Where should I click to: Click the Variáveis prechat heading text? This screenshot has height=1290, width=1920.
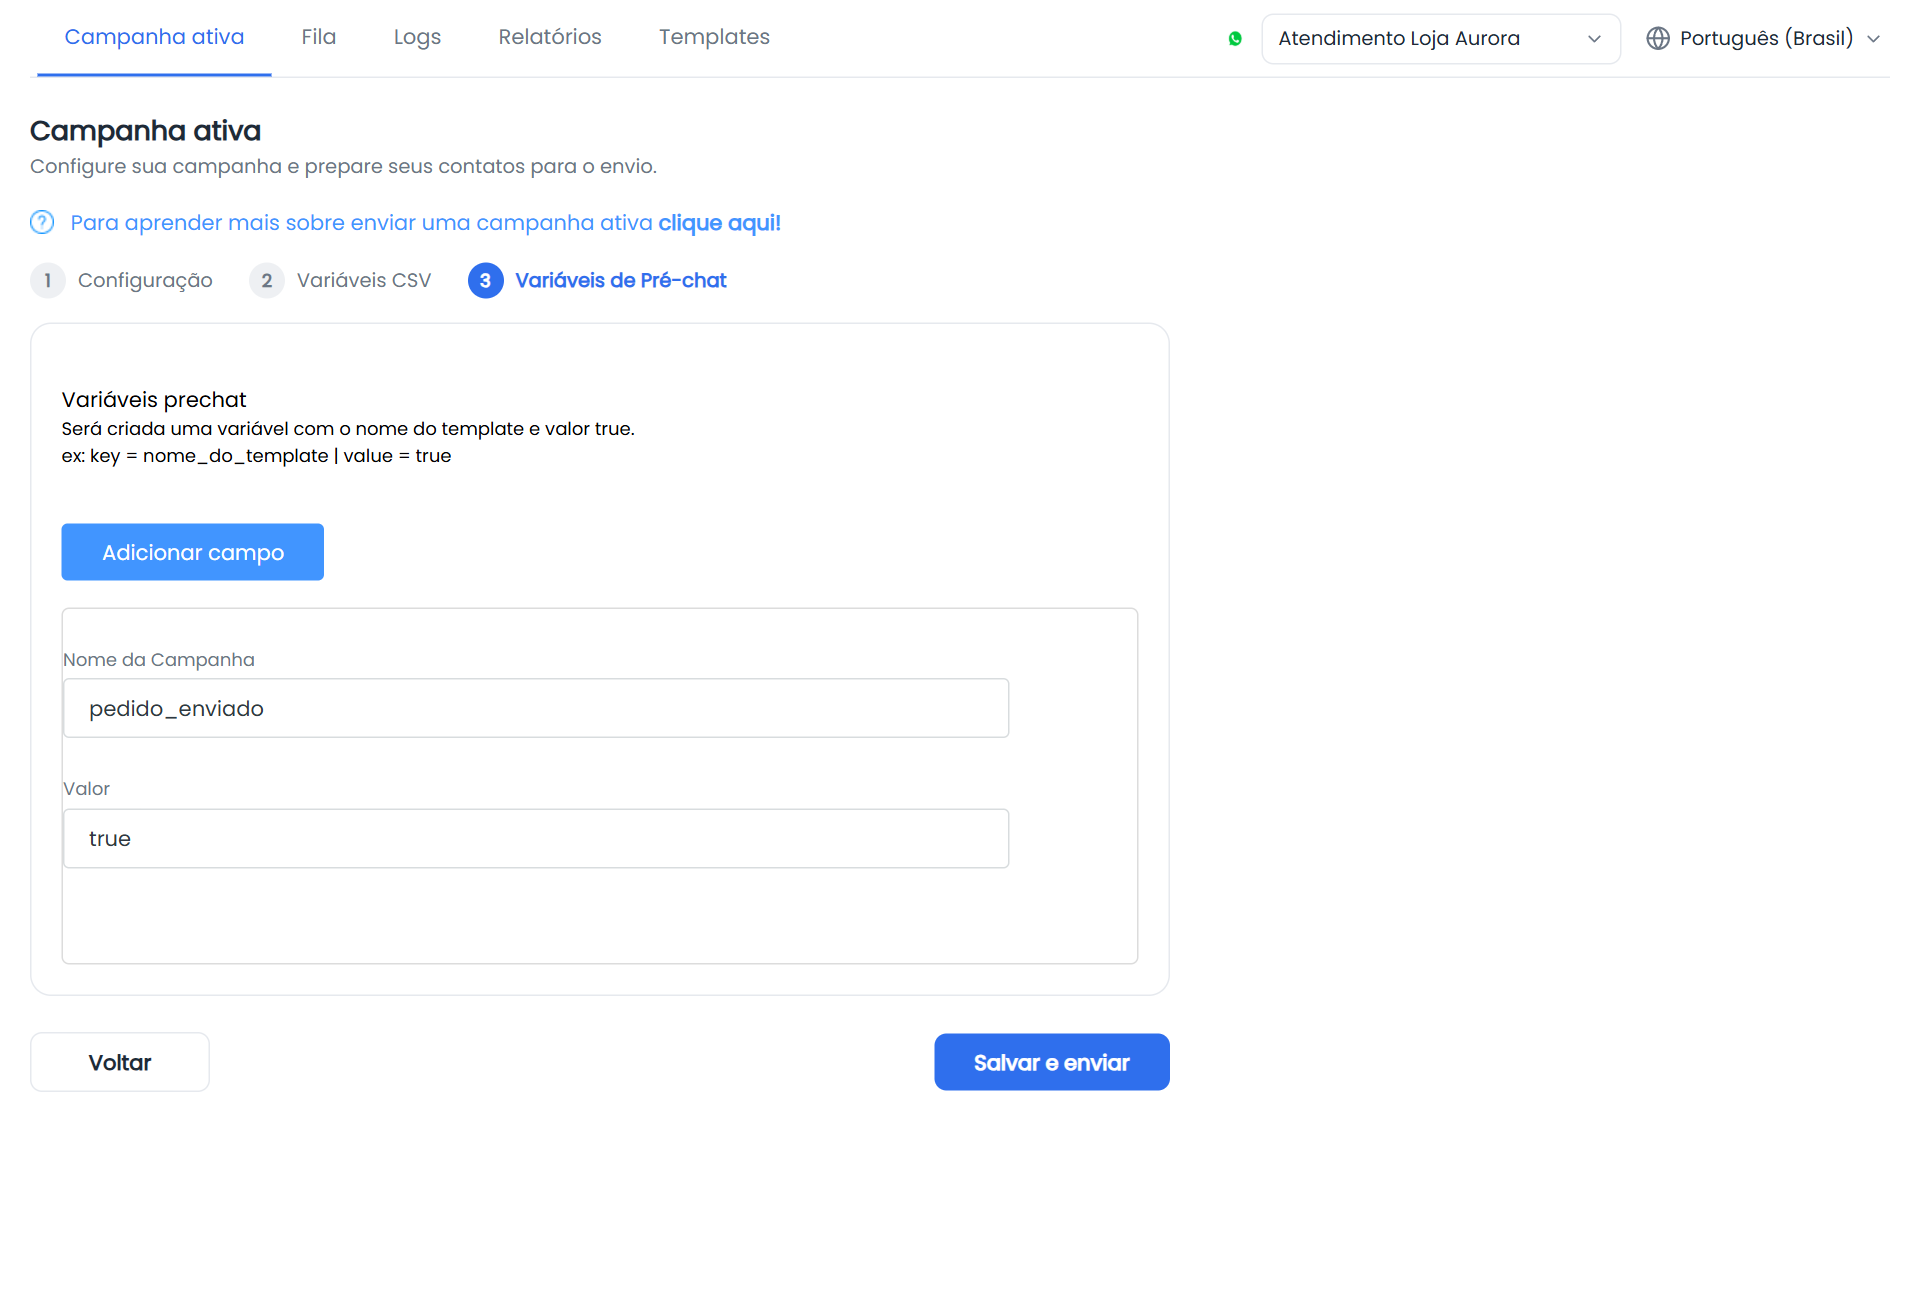click(154, 400)
